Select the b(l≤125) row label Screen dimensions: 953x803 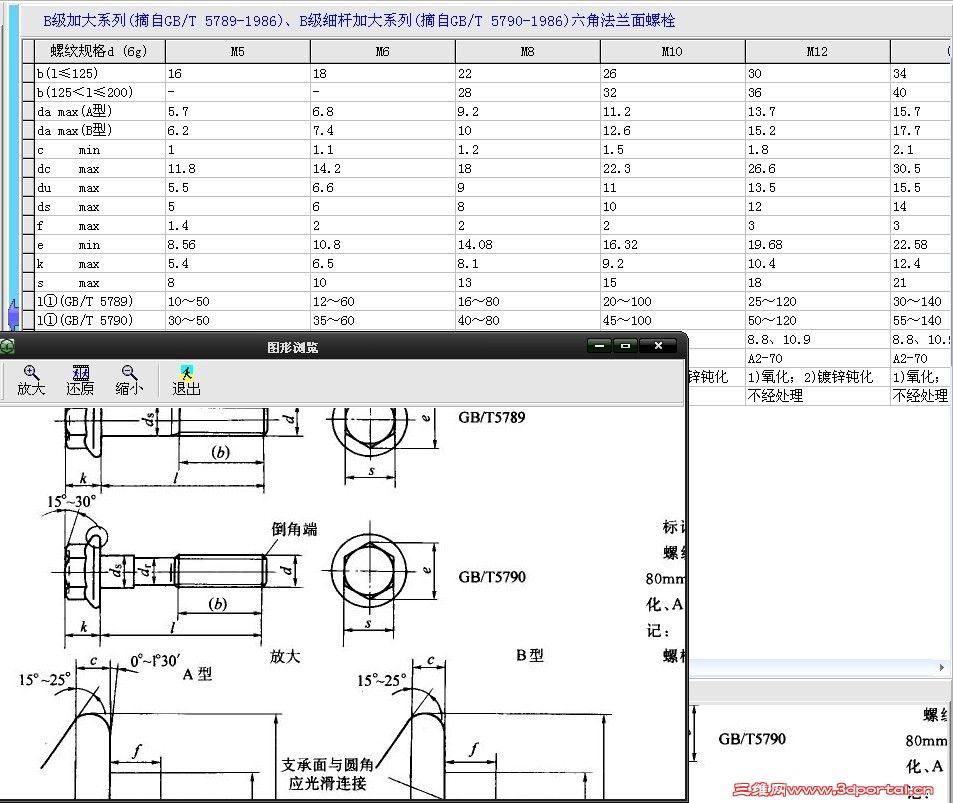pyautogui.click(x=100, y=74)
